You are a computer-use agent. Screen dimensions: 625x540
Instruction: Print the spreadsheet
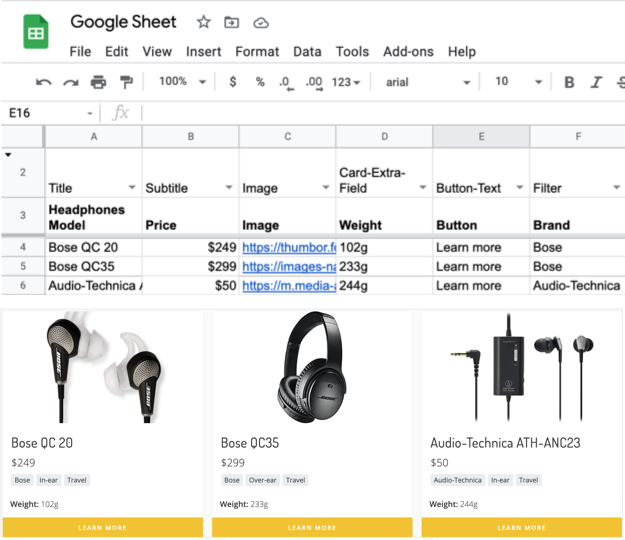coord(98,82)
